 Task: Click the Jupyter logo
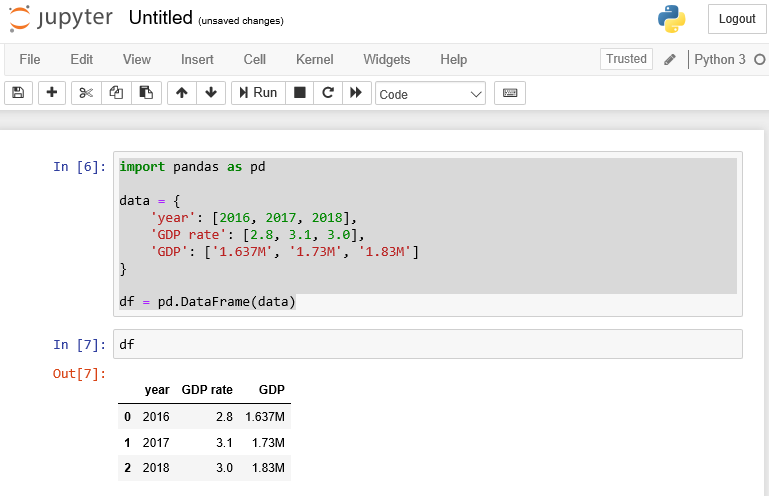pyautogui.click(x=61, y=19)
